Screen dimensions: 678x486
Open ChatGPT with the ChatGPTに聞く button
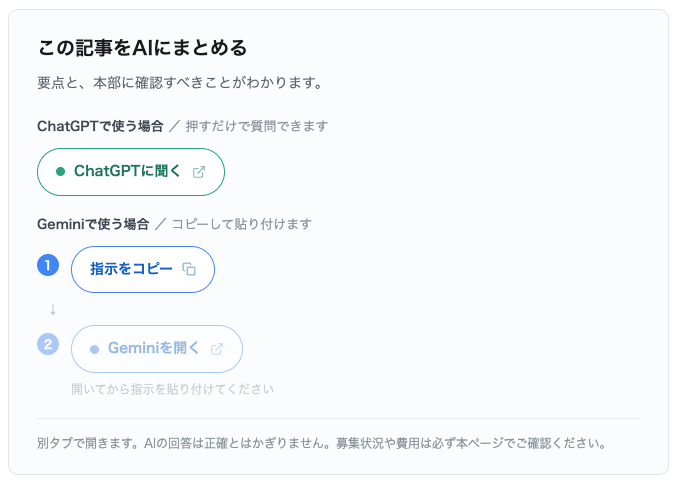click(131, 172)
